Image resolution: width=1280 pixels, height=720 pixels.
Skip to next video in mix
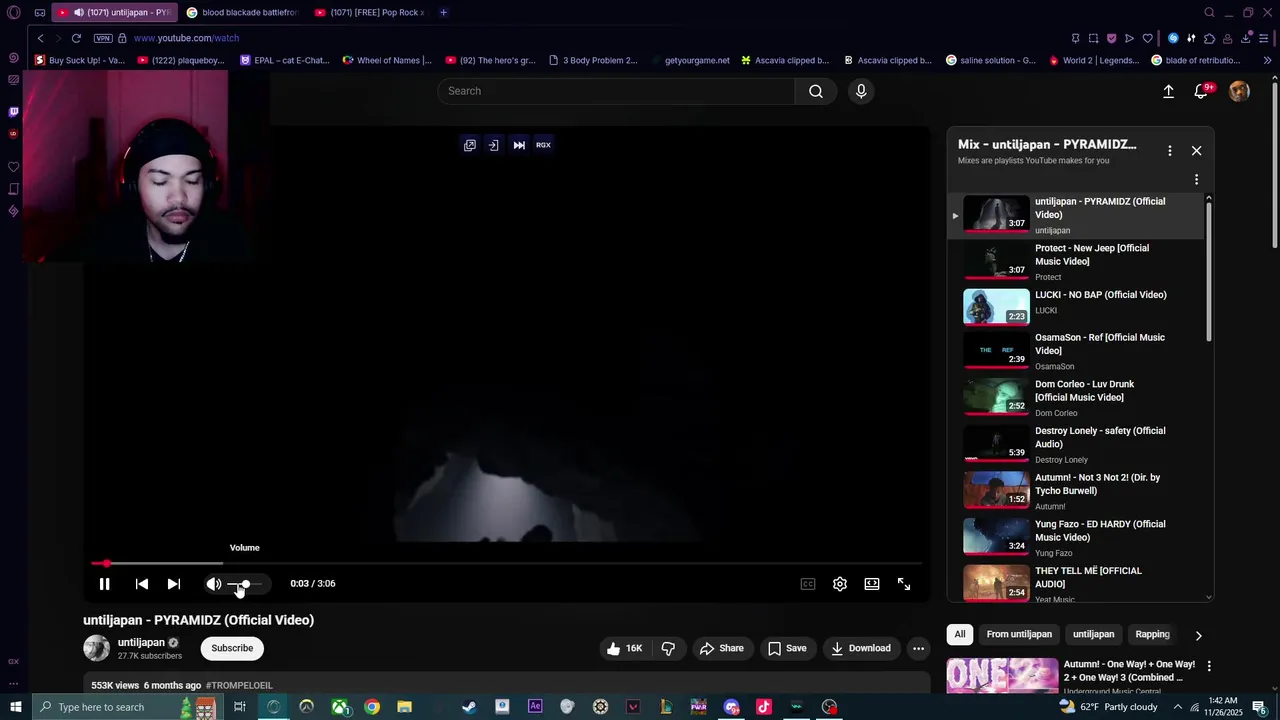click(x=174, y=584)
